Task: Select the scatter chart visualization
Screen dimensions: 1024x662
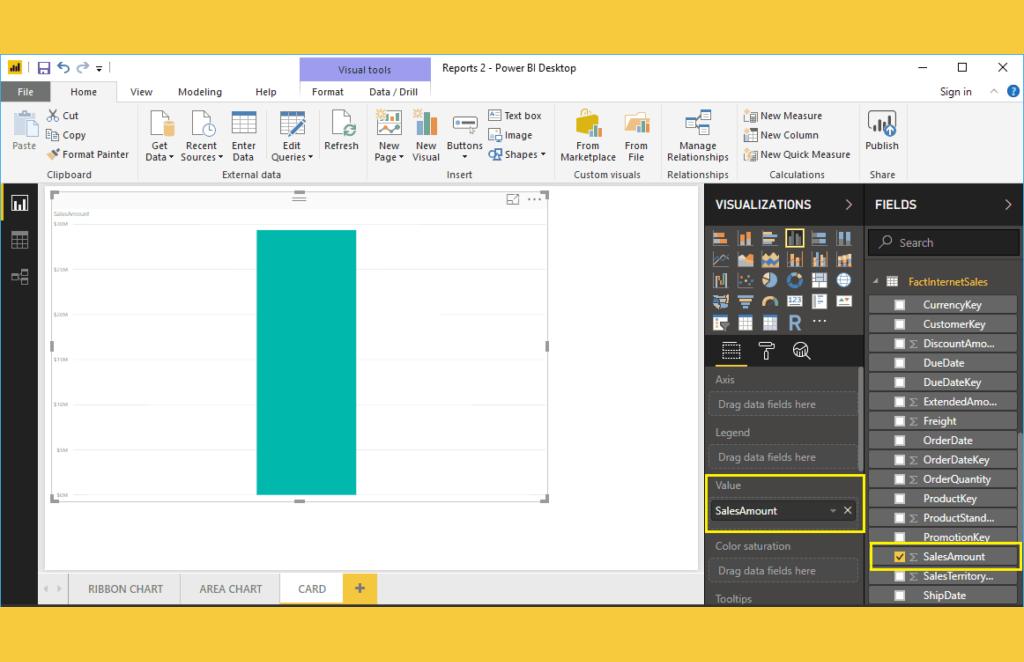Action: coord(745,281)
